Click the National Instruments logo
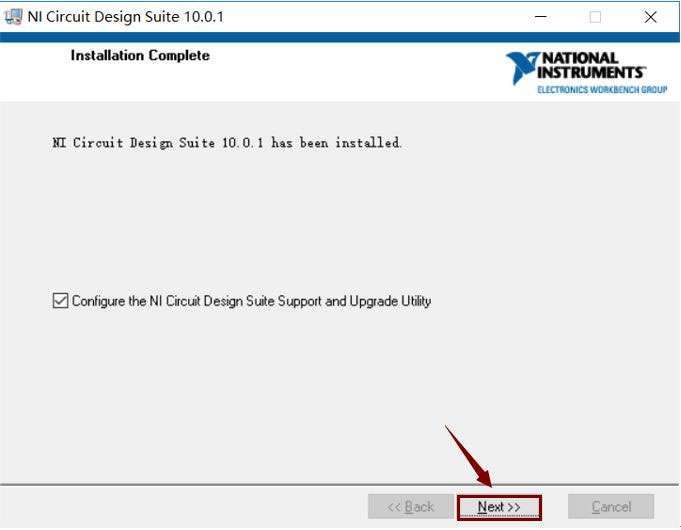This screenshot has height=530, width=681. 586,73
